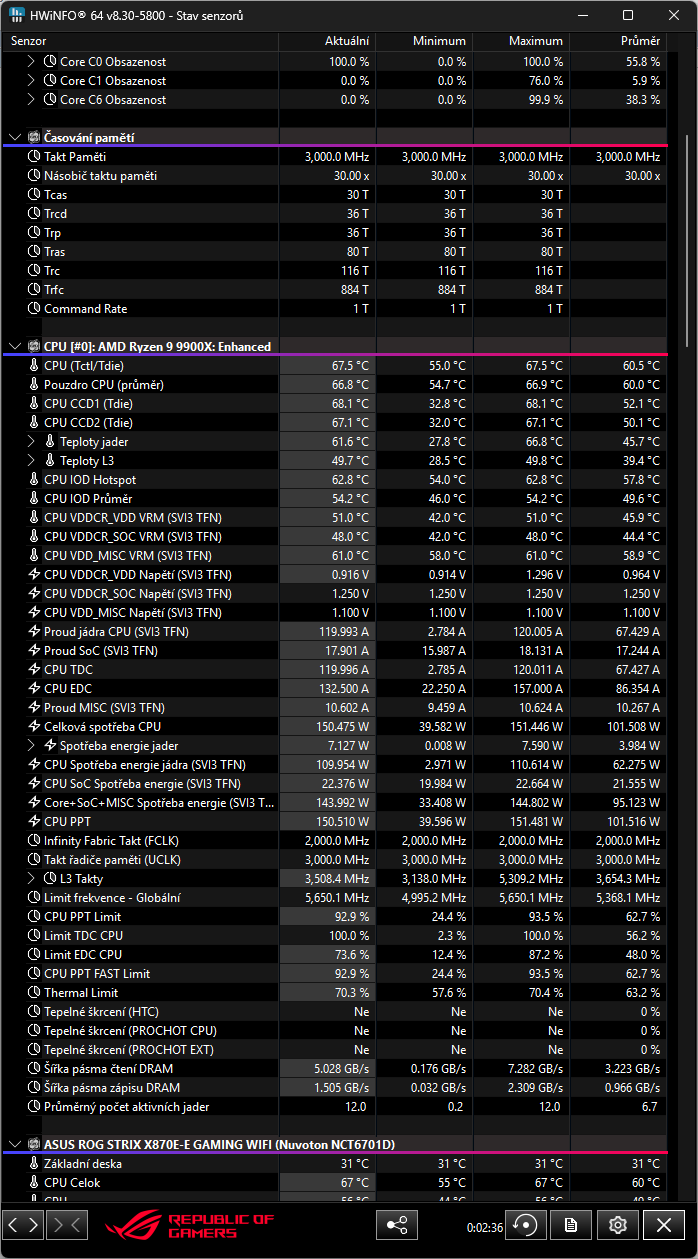Click clock icon beside Takt Paměti
The height and width of the screenshot is (1259, 698).
coord(34,157)
